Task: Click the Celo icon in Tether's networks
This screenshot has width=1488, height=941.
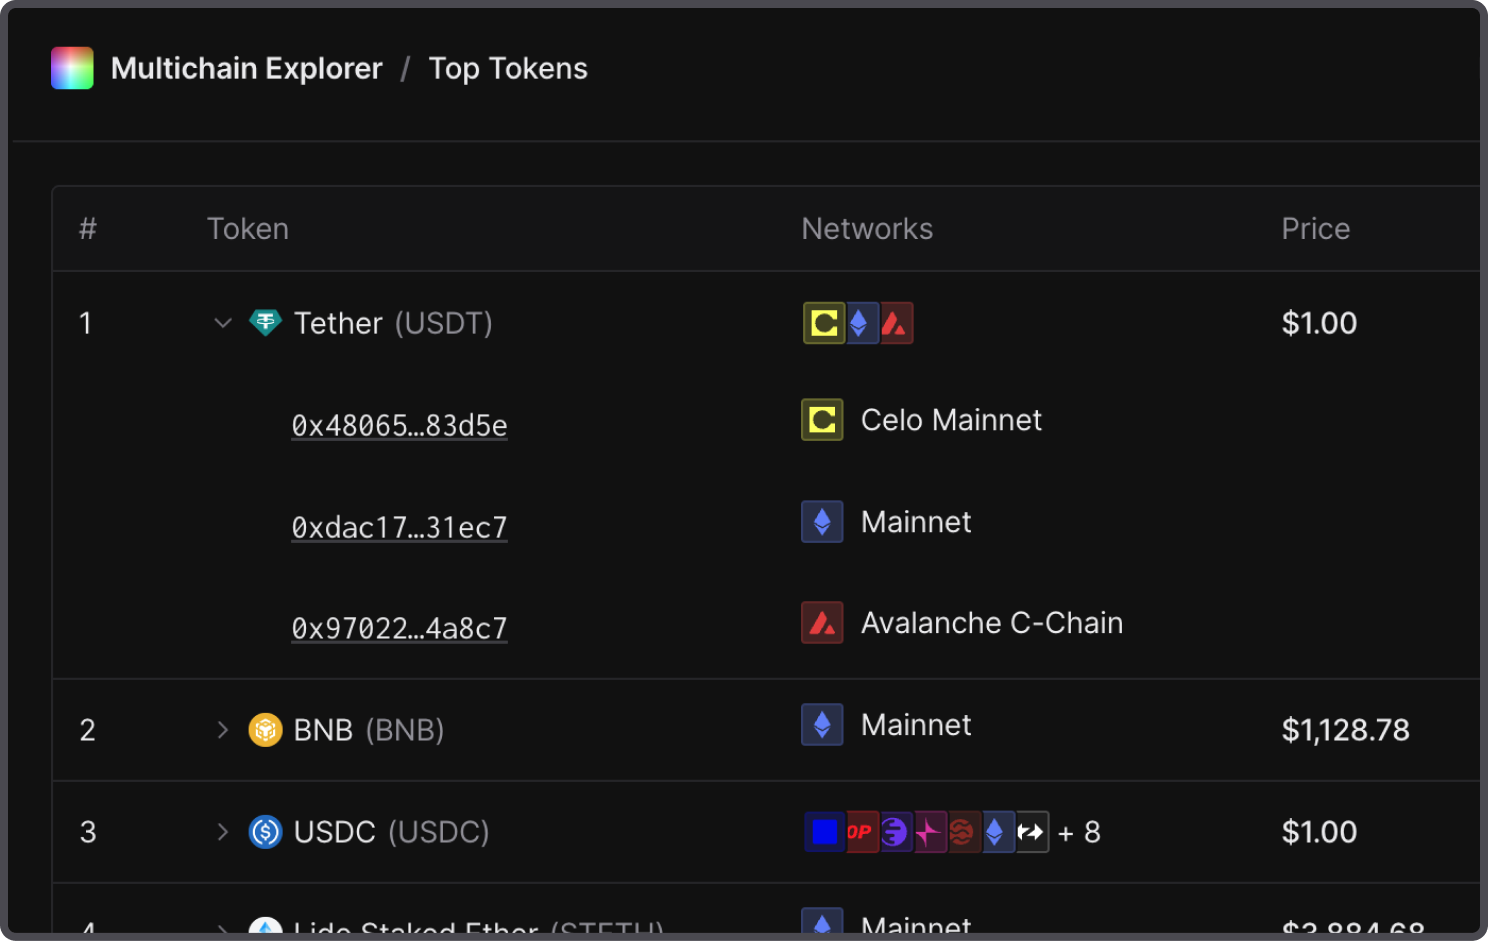Action: coord(824,323)
